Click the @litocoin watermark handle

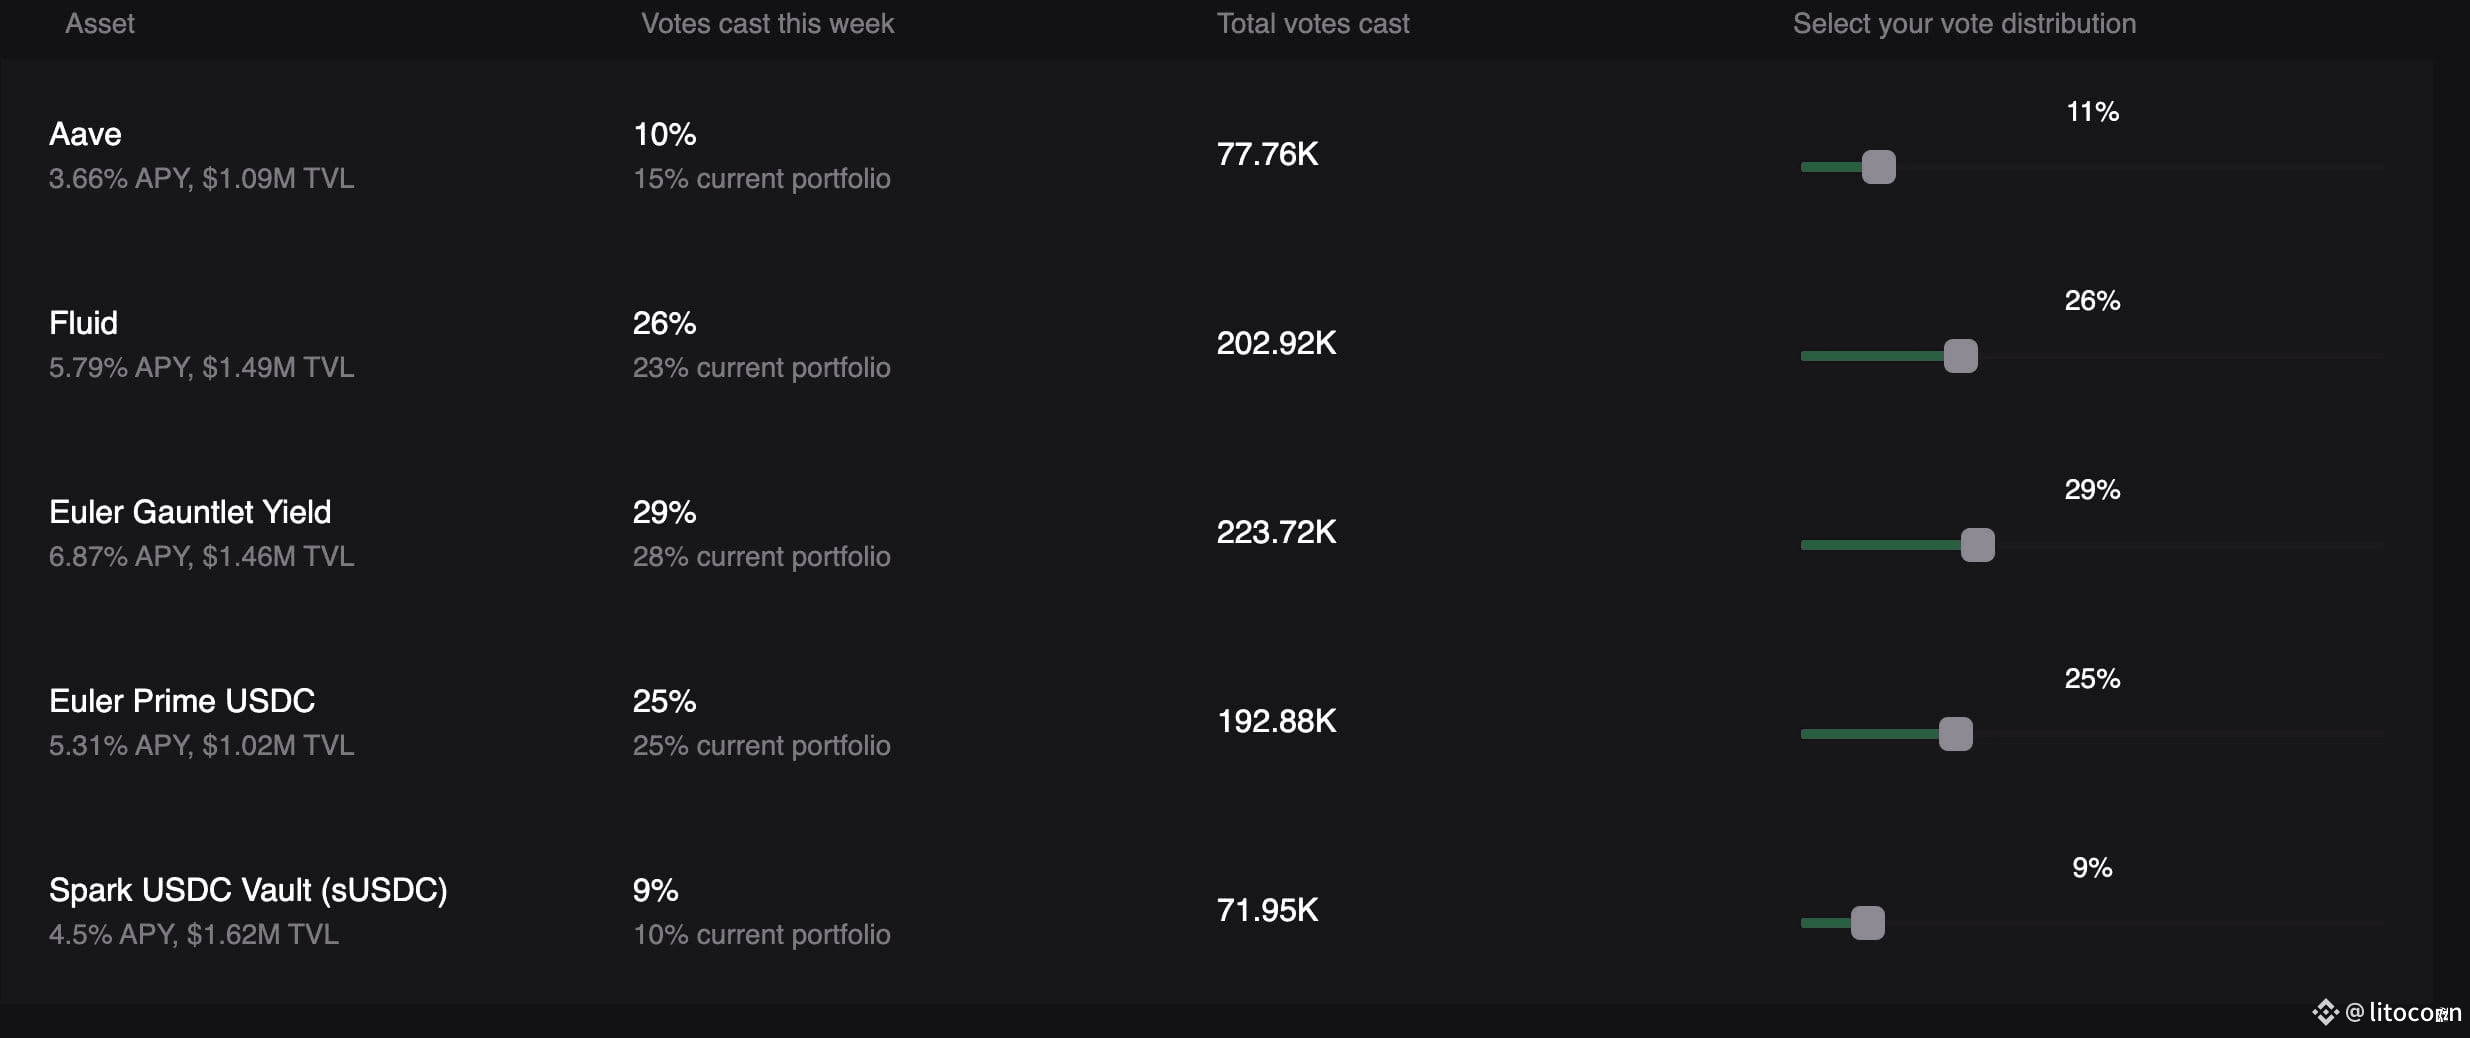(x=2403, y=1012)
